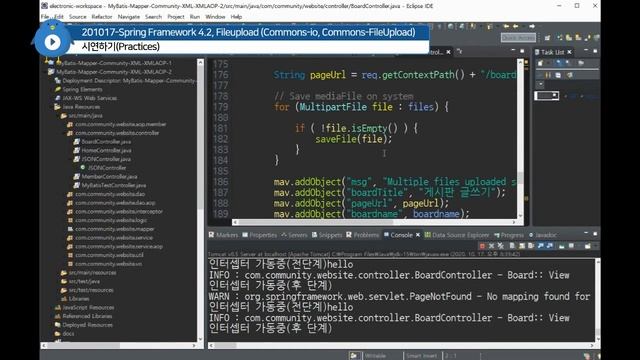Select the src/main/java source folder
This screenshot has width=640, height=360.
[85, 116]
